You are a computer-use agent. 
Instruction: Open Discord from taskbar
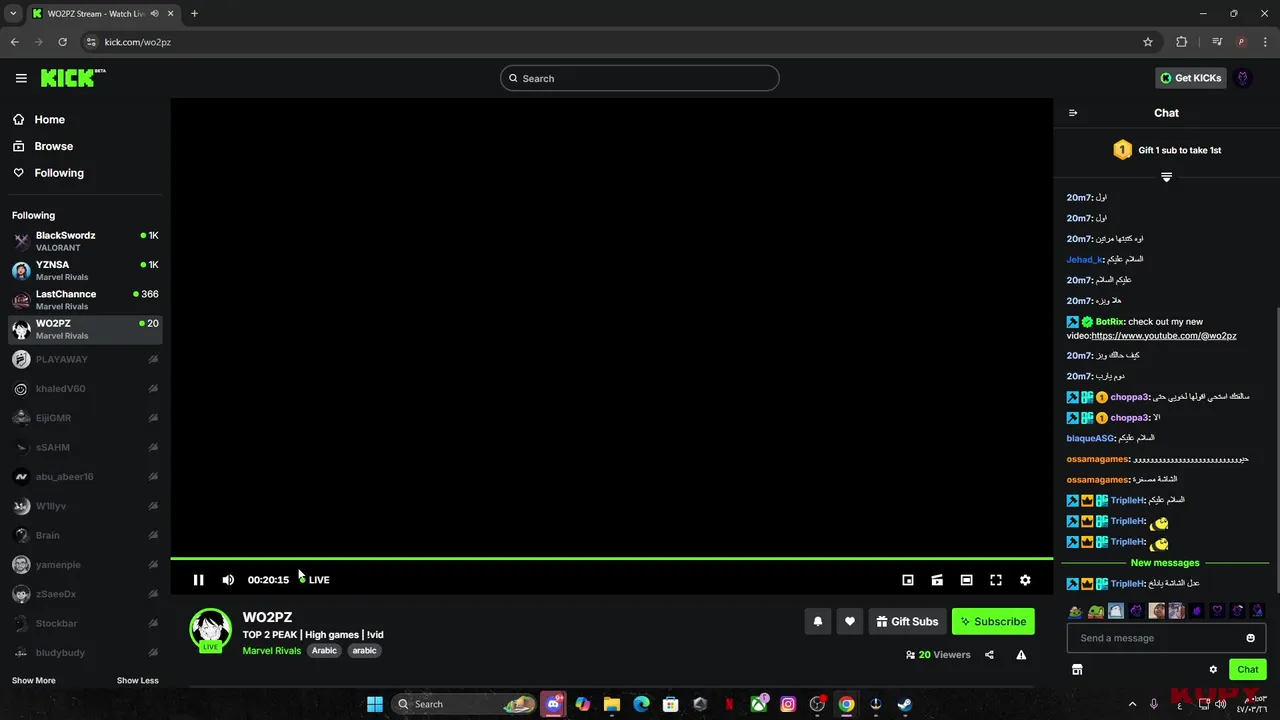tap(553, 704)
